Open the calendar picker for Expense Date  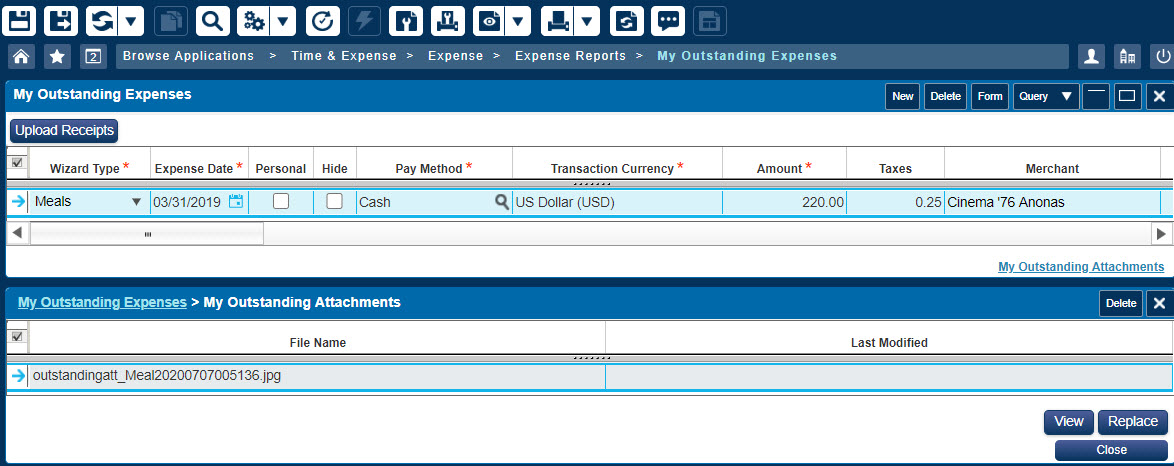click(x=236, y=202)
